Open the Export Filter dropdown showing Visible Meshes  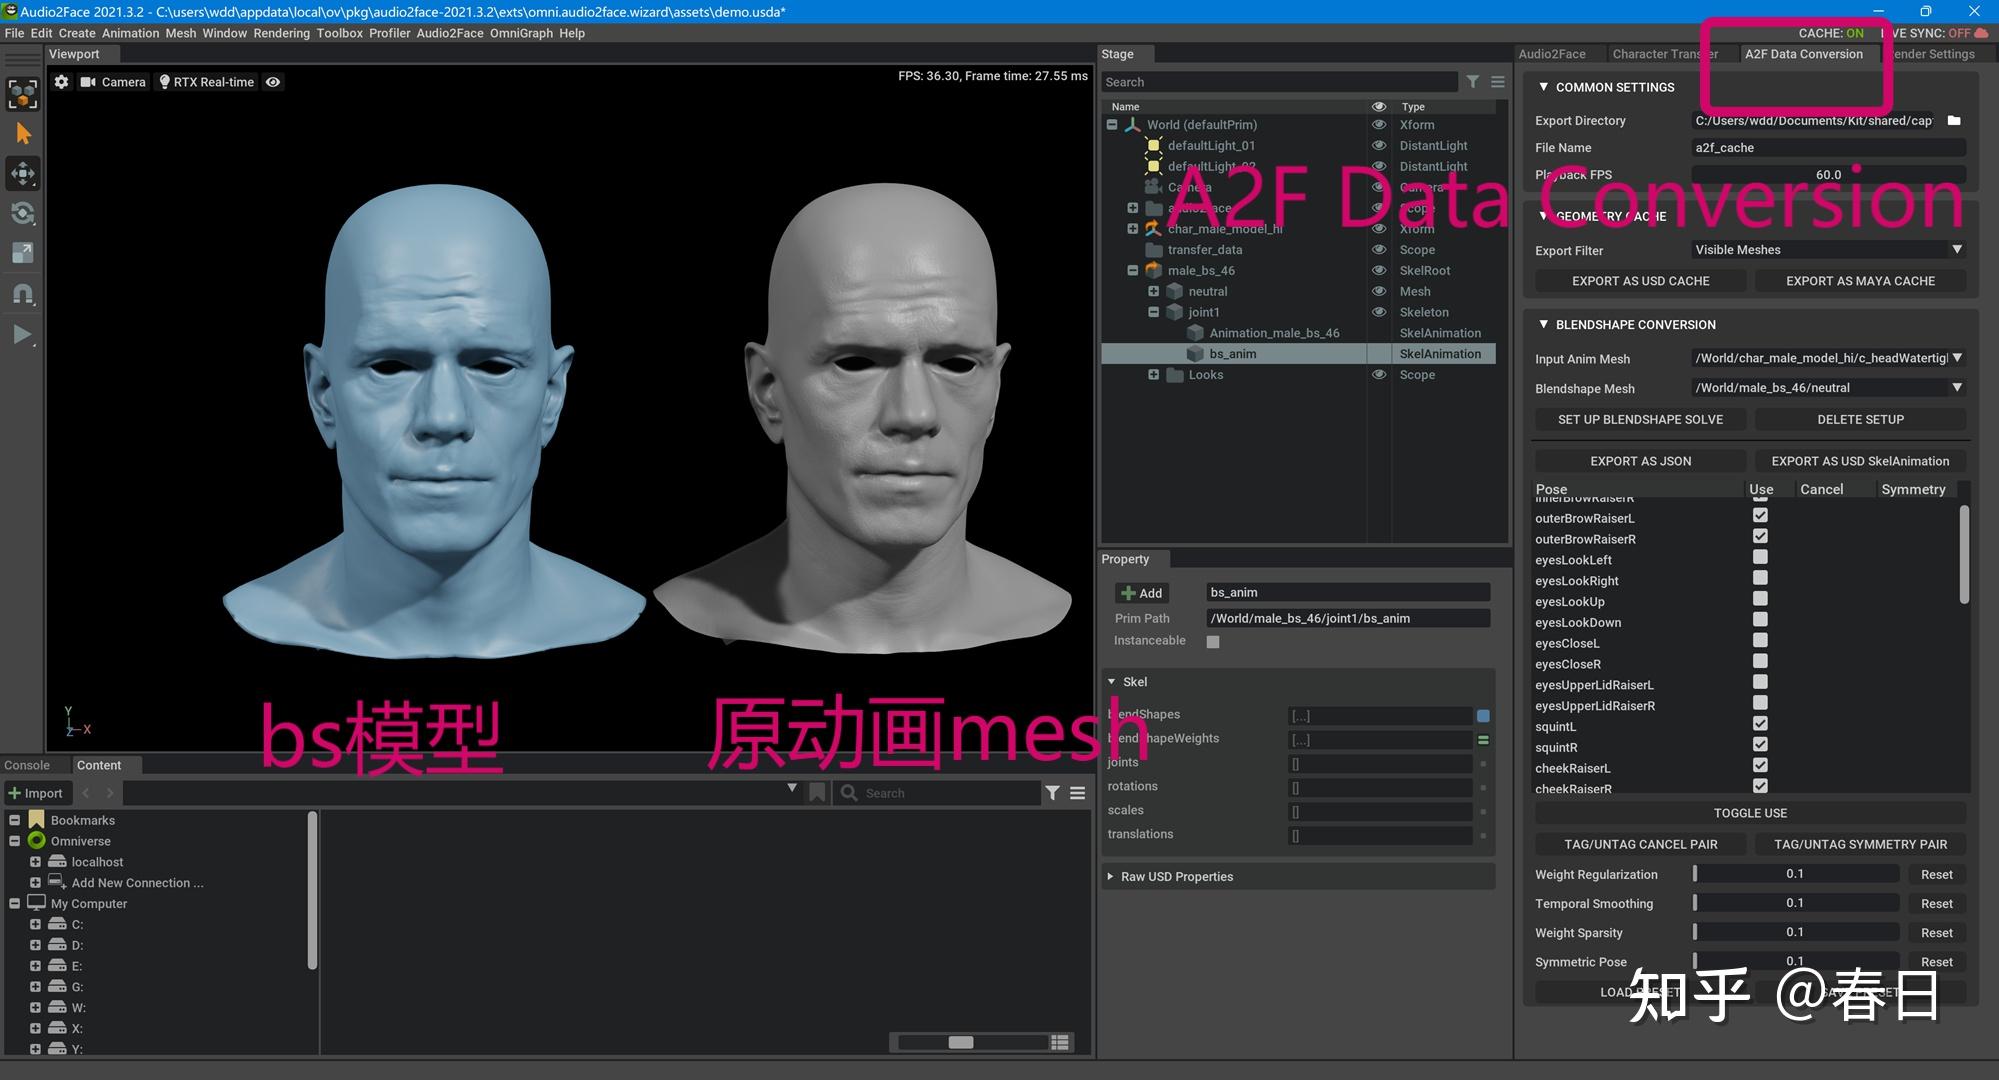coord(1828,249)
